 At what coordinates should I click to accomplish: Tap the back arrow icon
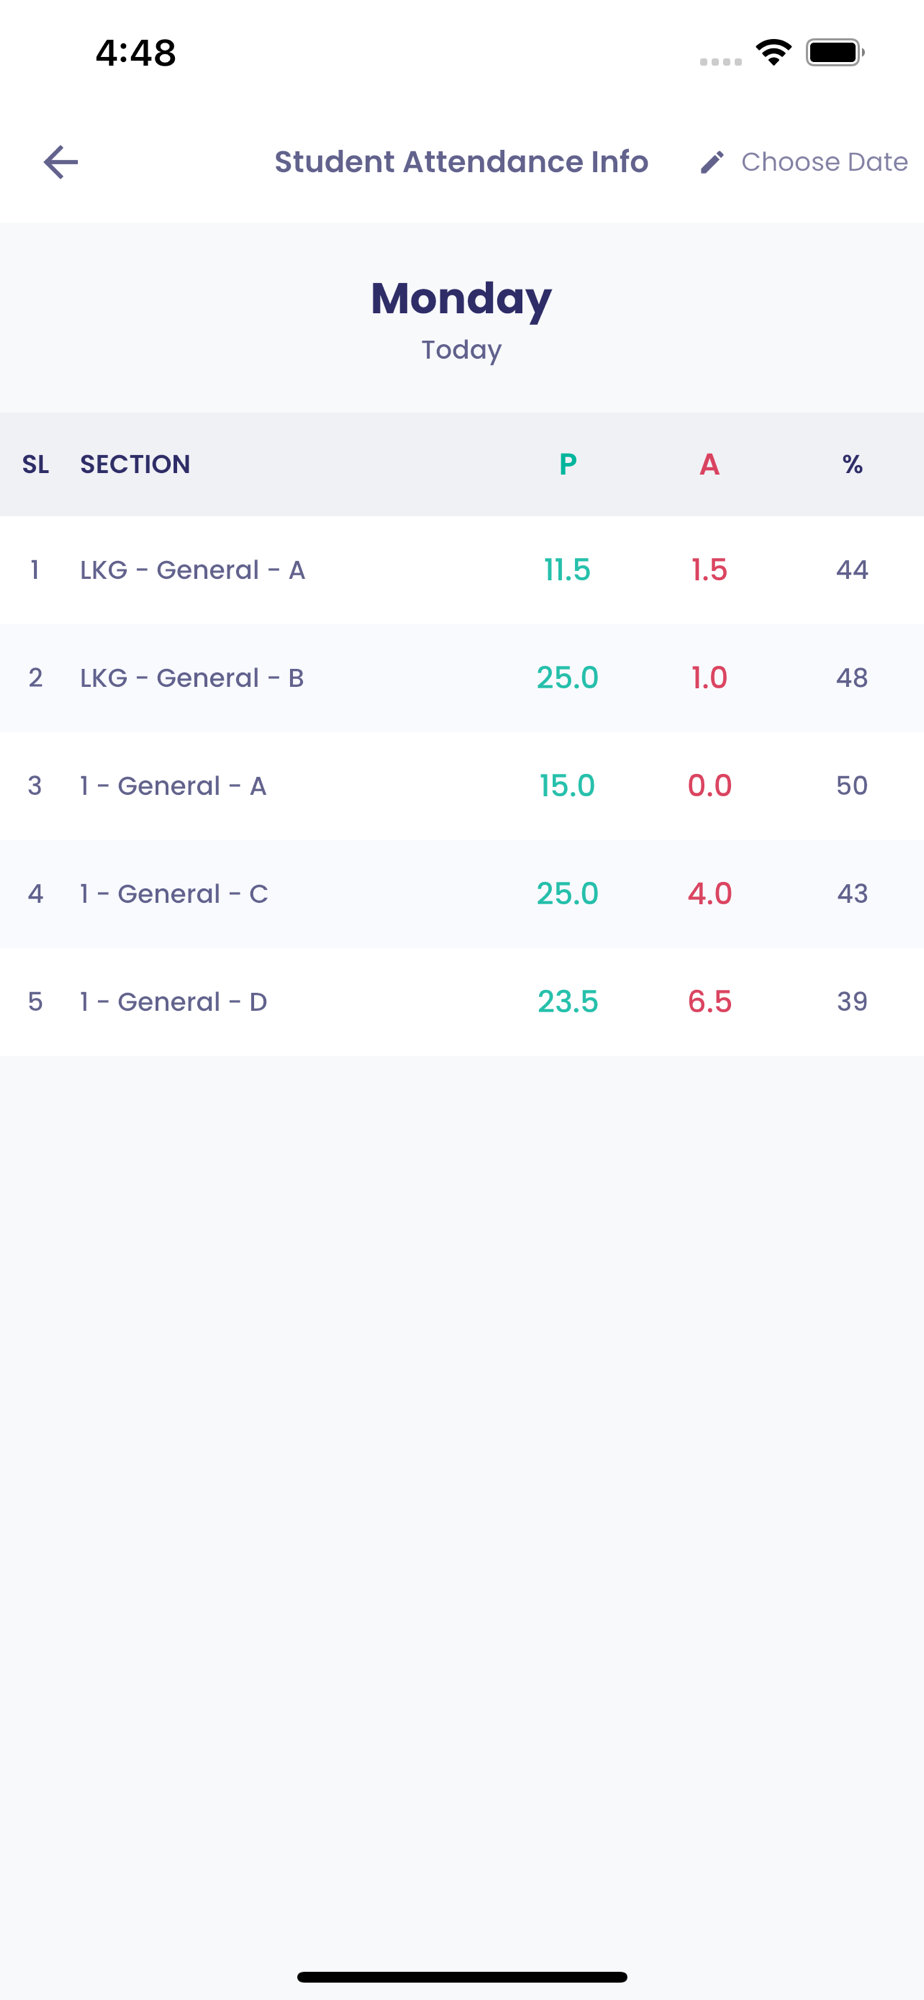(x=61, y=162)
